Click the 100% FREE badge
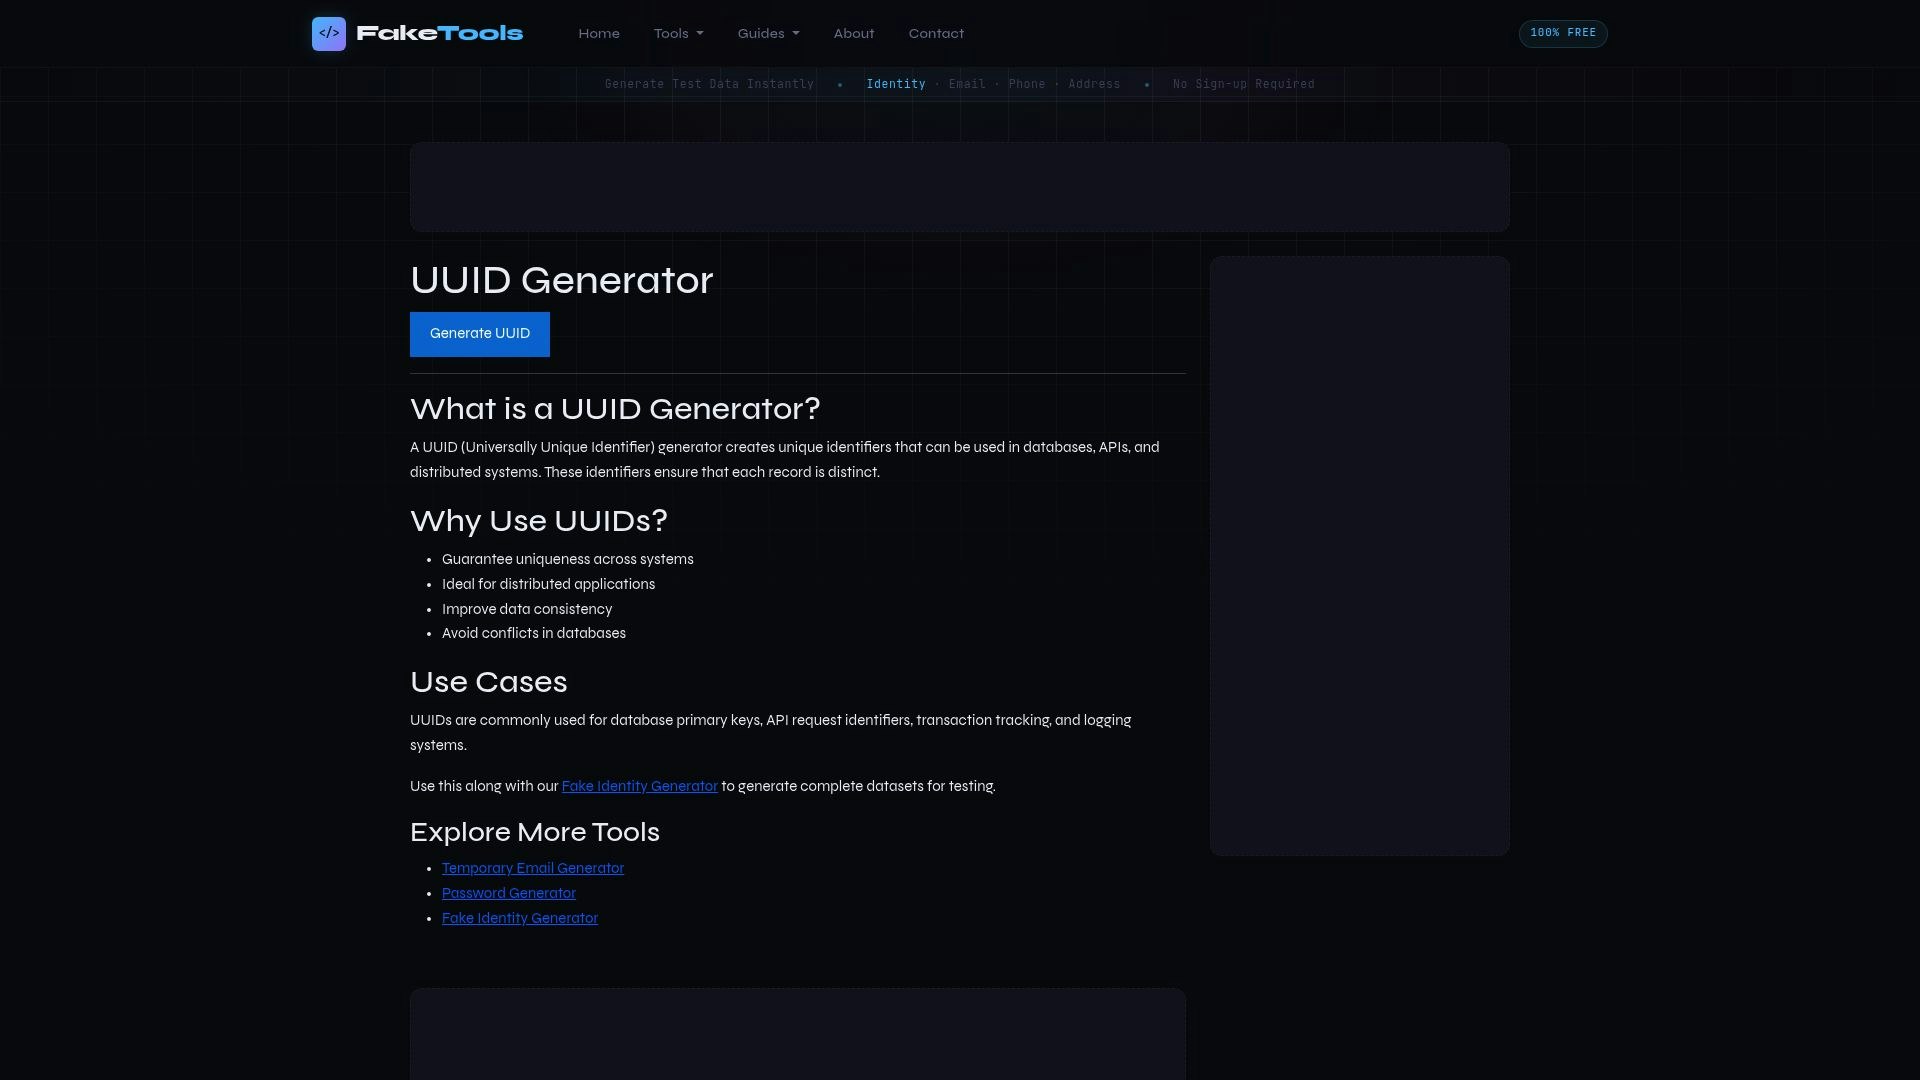 click(x=1563, y=33)
